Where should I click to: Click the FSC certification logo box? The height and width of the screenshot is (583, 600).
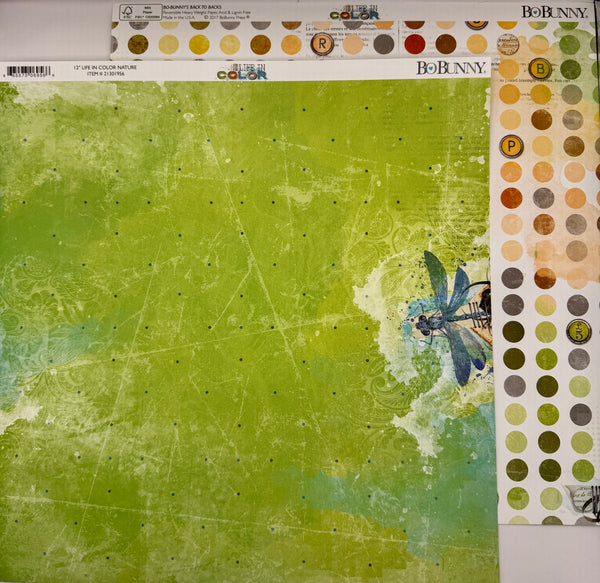tap(140, 12)
